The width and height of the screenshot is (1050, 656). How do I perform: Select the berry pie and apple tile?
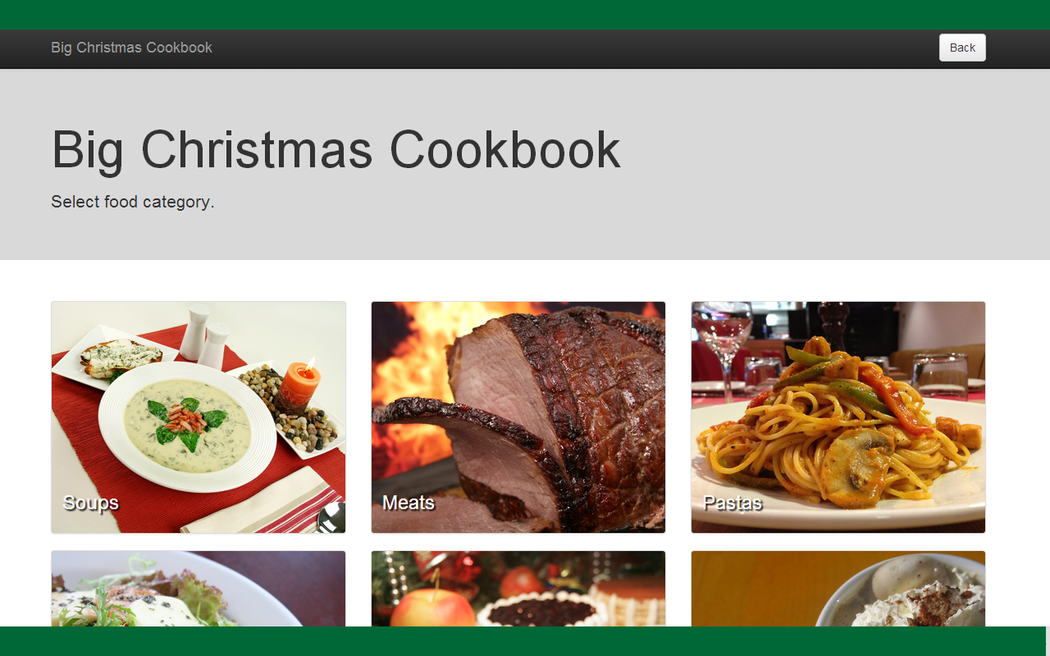click(x=518, y=588)
